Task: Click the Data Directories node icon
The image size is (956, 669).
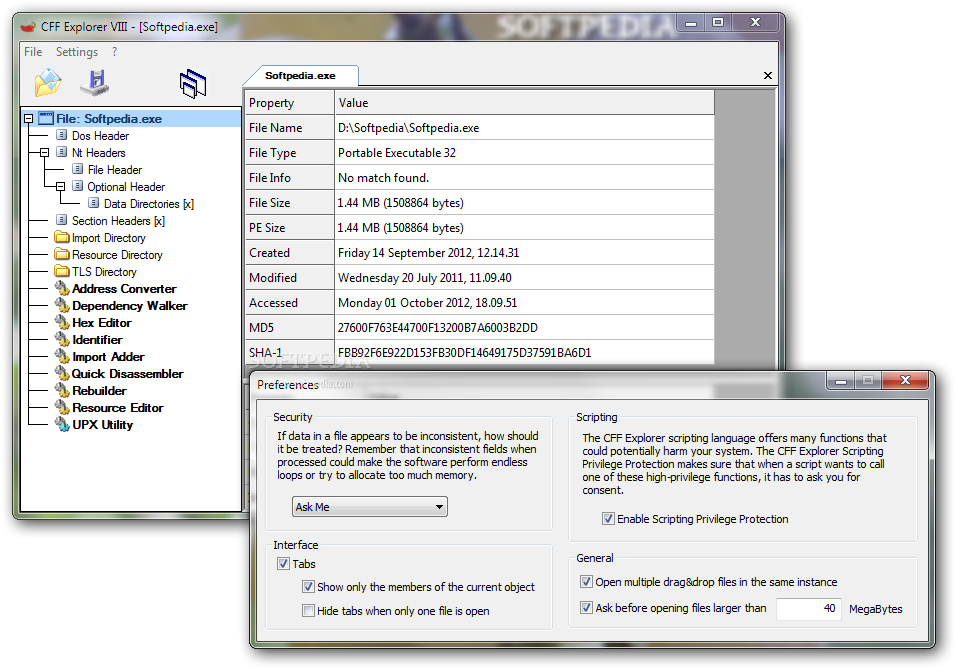Action: coord(93,203)
